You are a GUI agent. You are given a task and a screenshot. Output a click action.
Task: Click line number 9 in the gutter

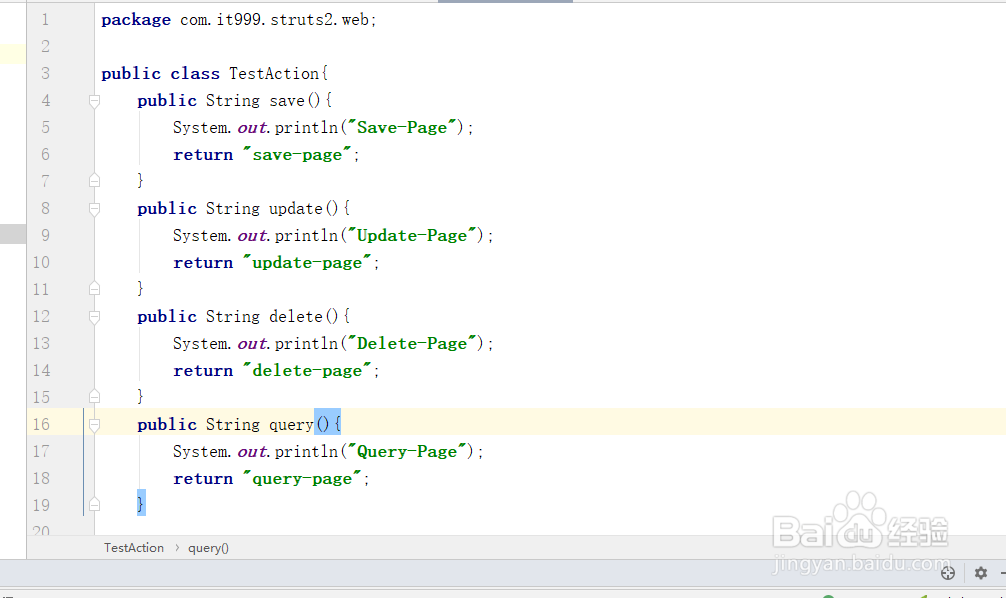click(45, 235)
